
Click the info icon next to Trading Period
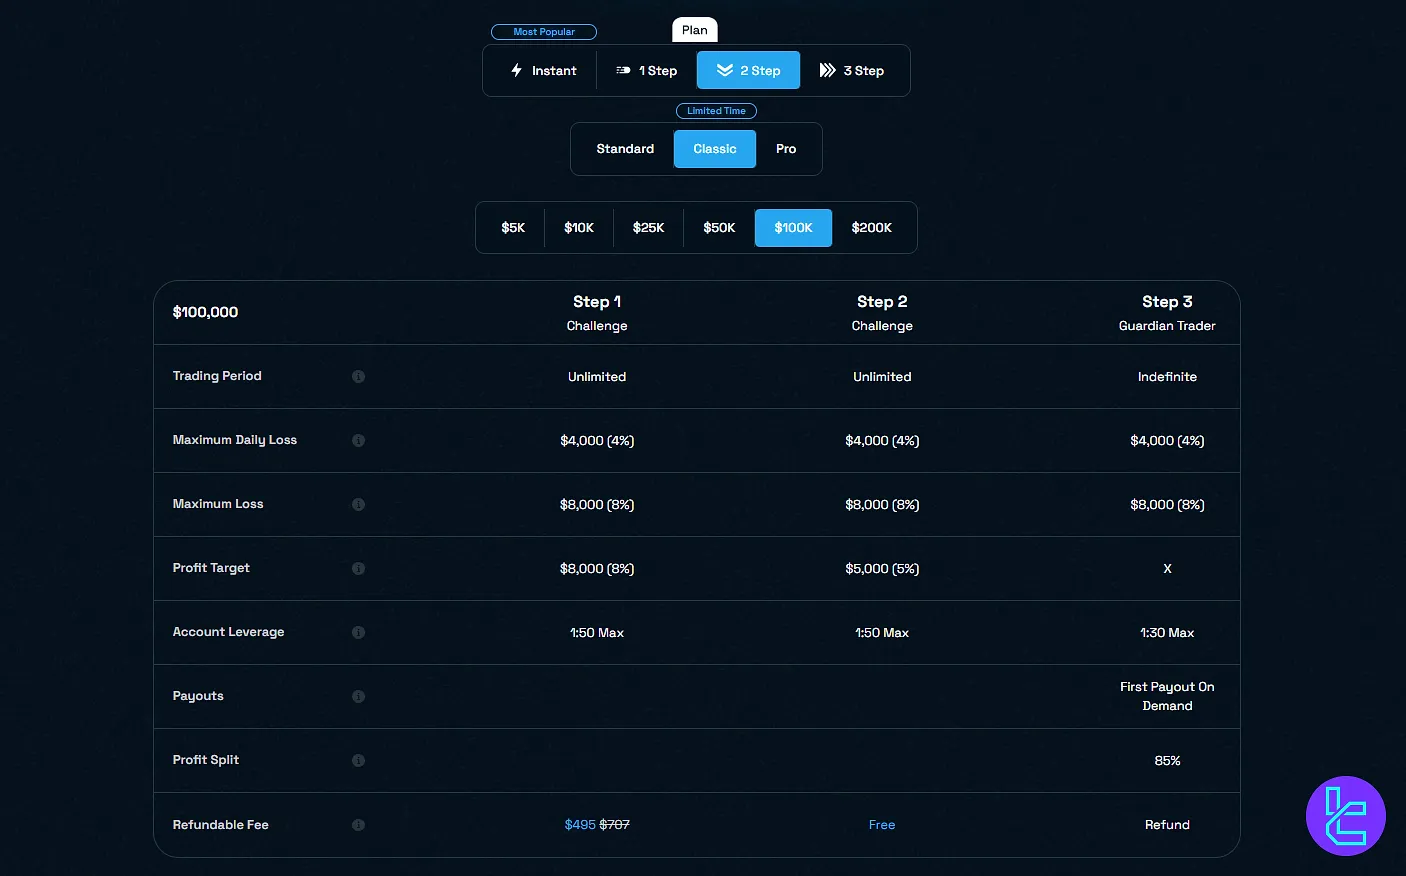pos(358,377)
